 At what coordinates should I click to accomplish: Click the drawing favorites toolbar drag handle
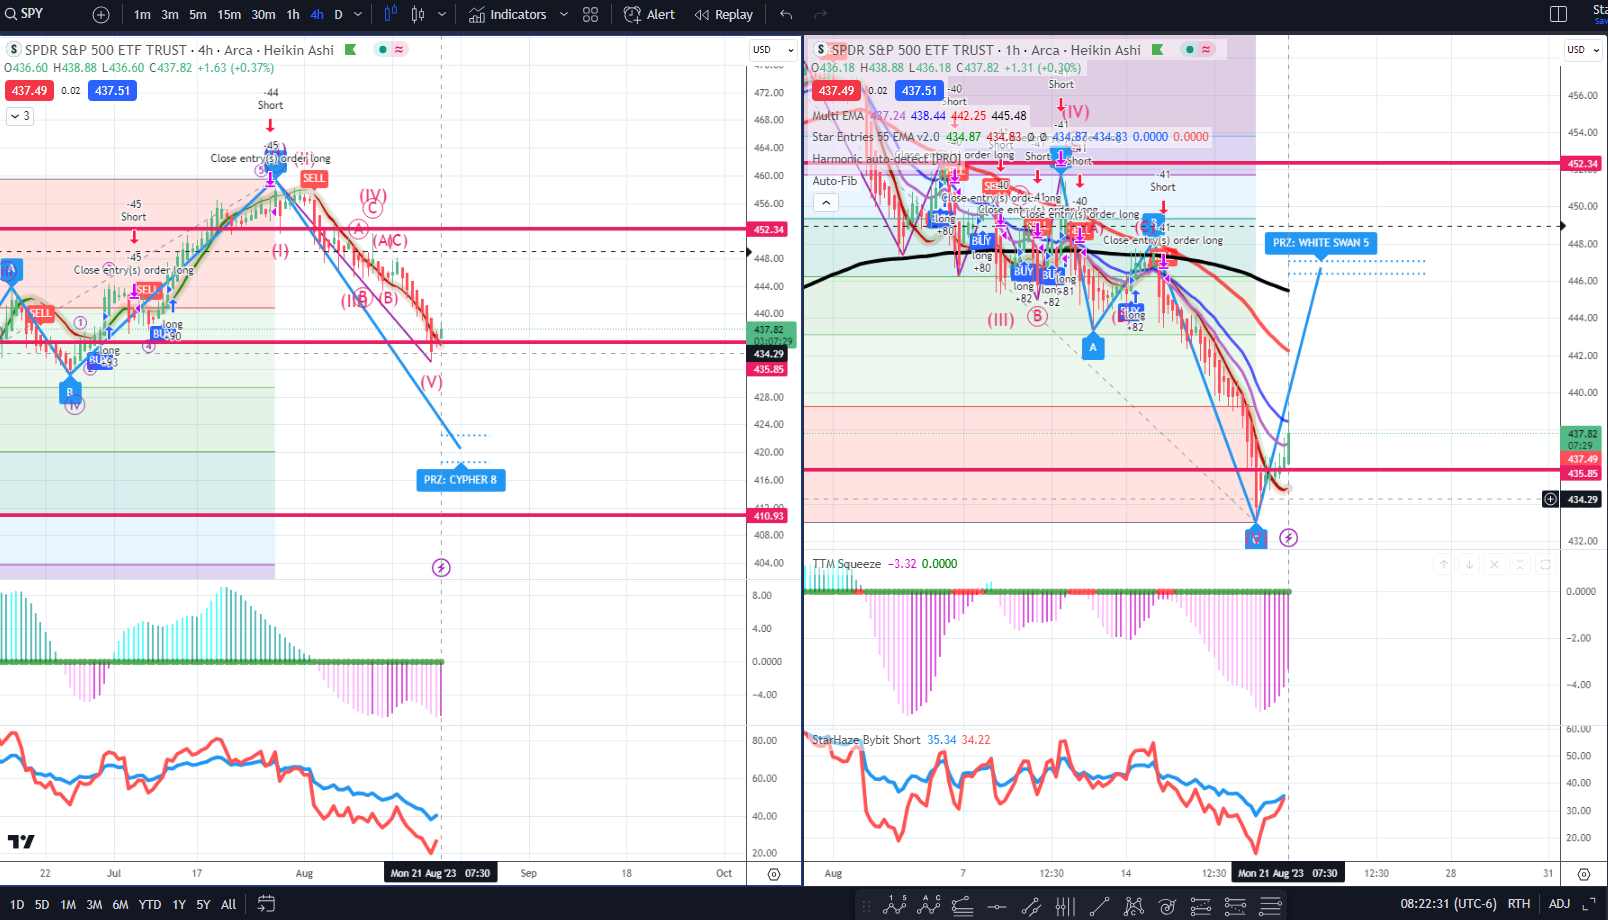pos(866,907)
